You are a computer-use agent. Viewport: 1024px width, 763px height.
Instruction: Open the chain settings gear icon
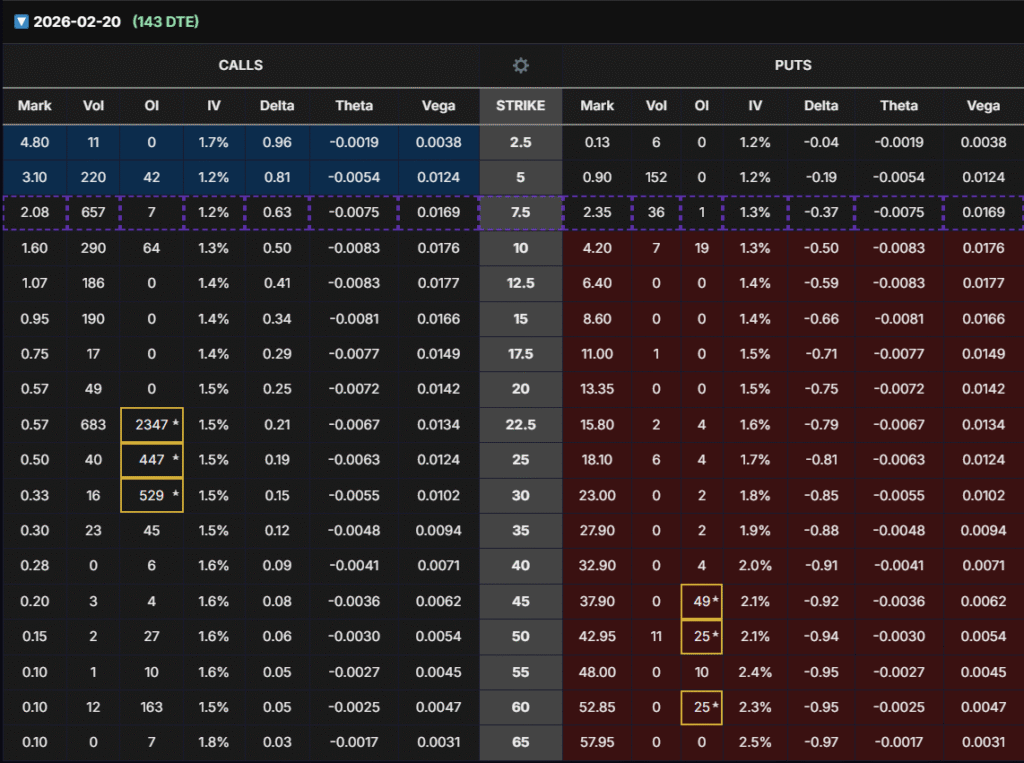point(520,65)
